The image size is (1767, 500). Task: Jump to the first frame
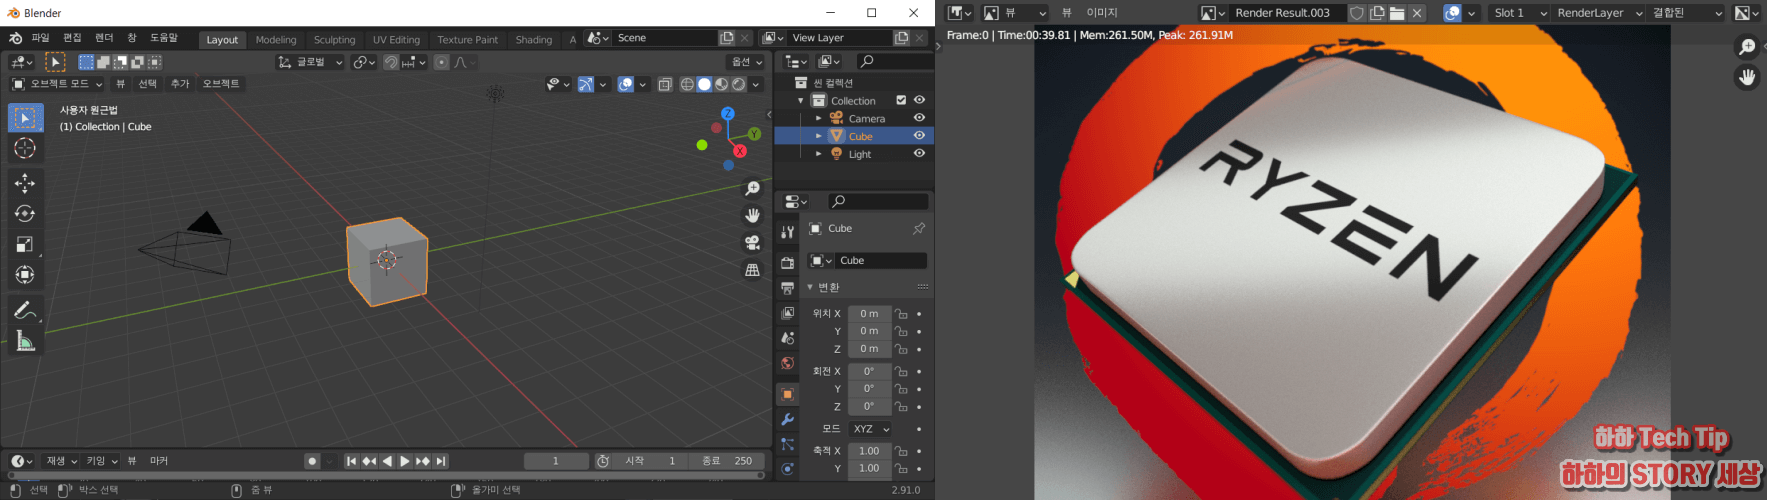(351, 461)
